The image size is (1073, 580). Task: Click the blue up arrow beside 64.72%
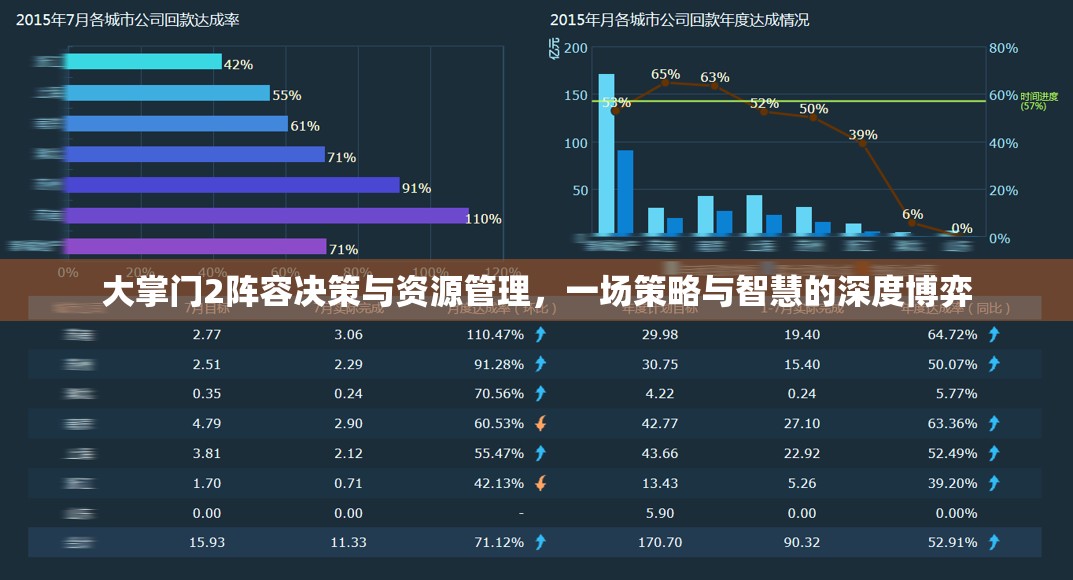click(x=993, y=335)
